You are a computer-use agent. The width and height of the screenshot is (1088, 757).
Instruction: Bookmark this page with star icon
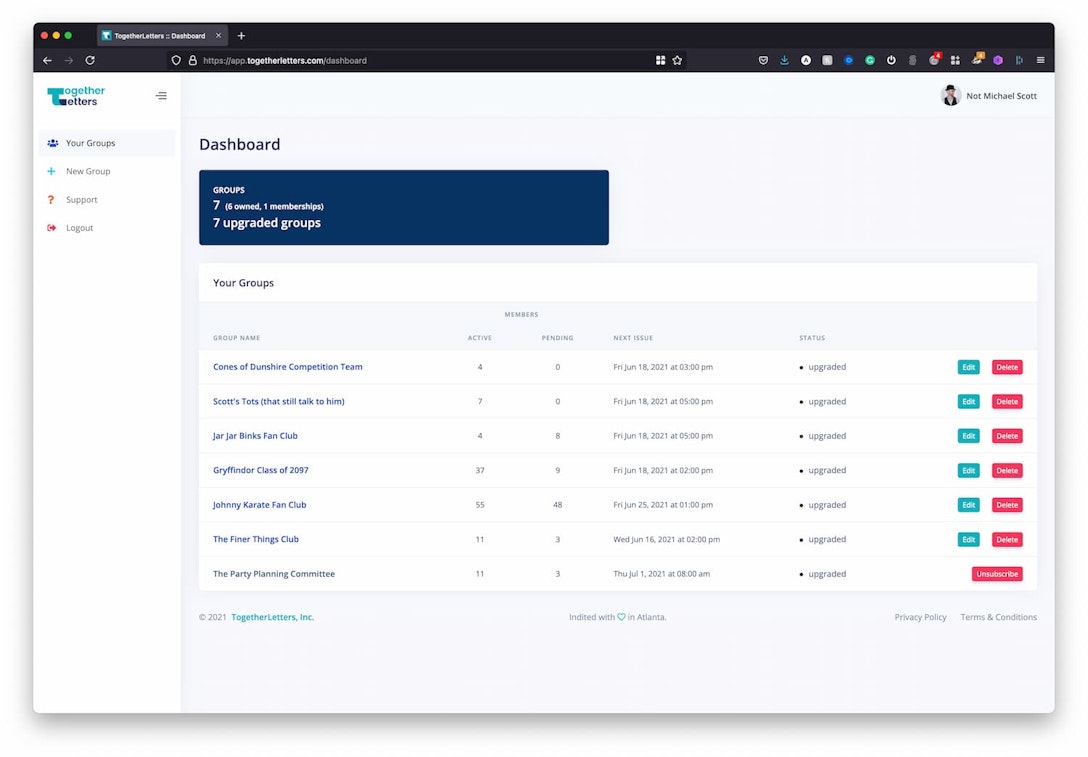[x=677, y=60]
